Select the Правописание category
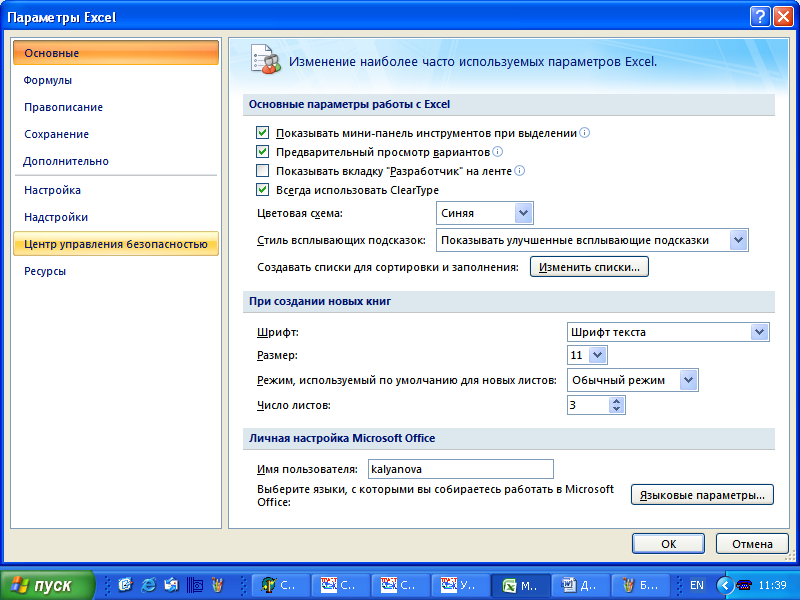Viewport: 800px width, 600px height. tap(116, 107)
